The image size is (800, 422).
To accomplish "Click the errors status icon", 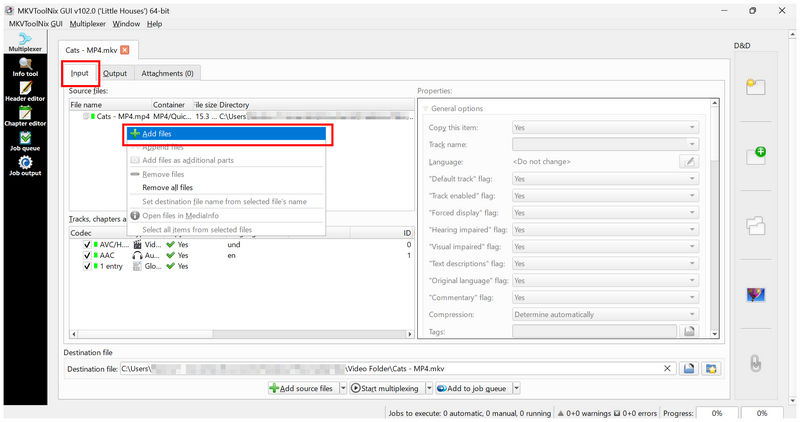I will pyautogui.click(x=616, y=413).
